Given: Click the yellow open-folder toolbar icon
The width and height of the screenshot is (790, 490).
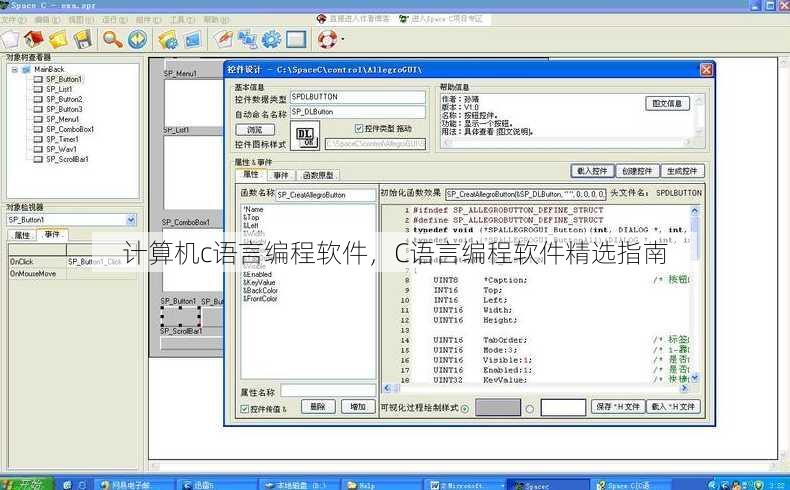Looking at the screenshot, I should click(58, 39).
